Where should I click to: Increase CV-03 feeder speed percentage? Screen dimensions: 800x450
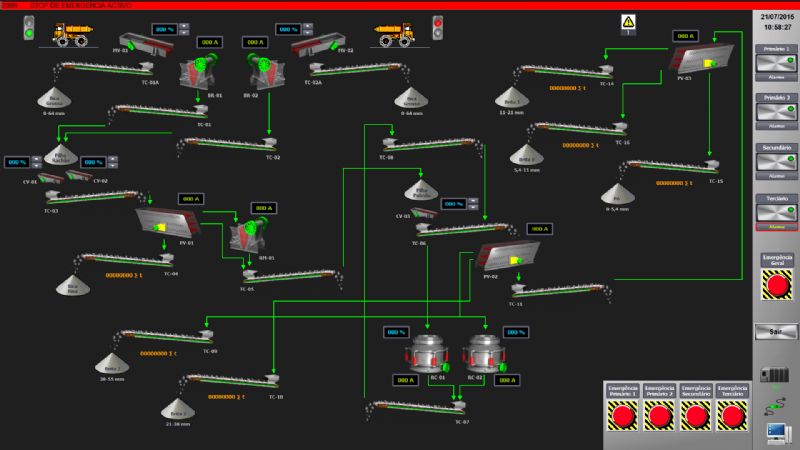[474, 200]
